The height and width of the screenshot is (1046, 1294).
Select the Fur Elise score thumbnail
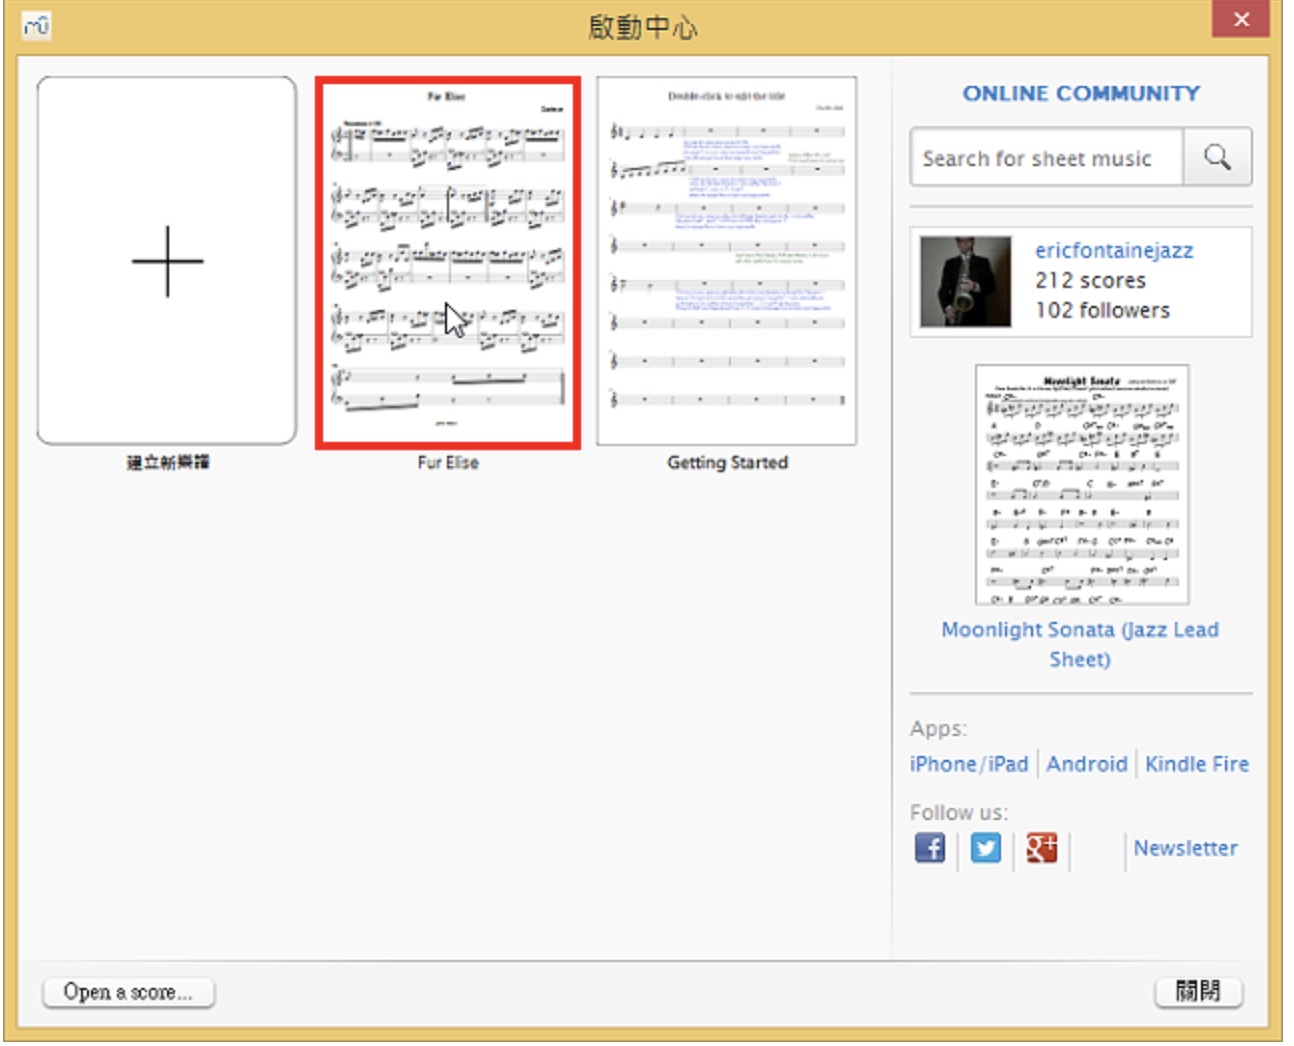(448, 263)
